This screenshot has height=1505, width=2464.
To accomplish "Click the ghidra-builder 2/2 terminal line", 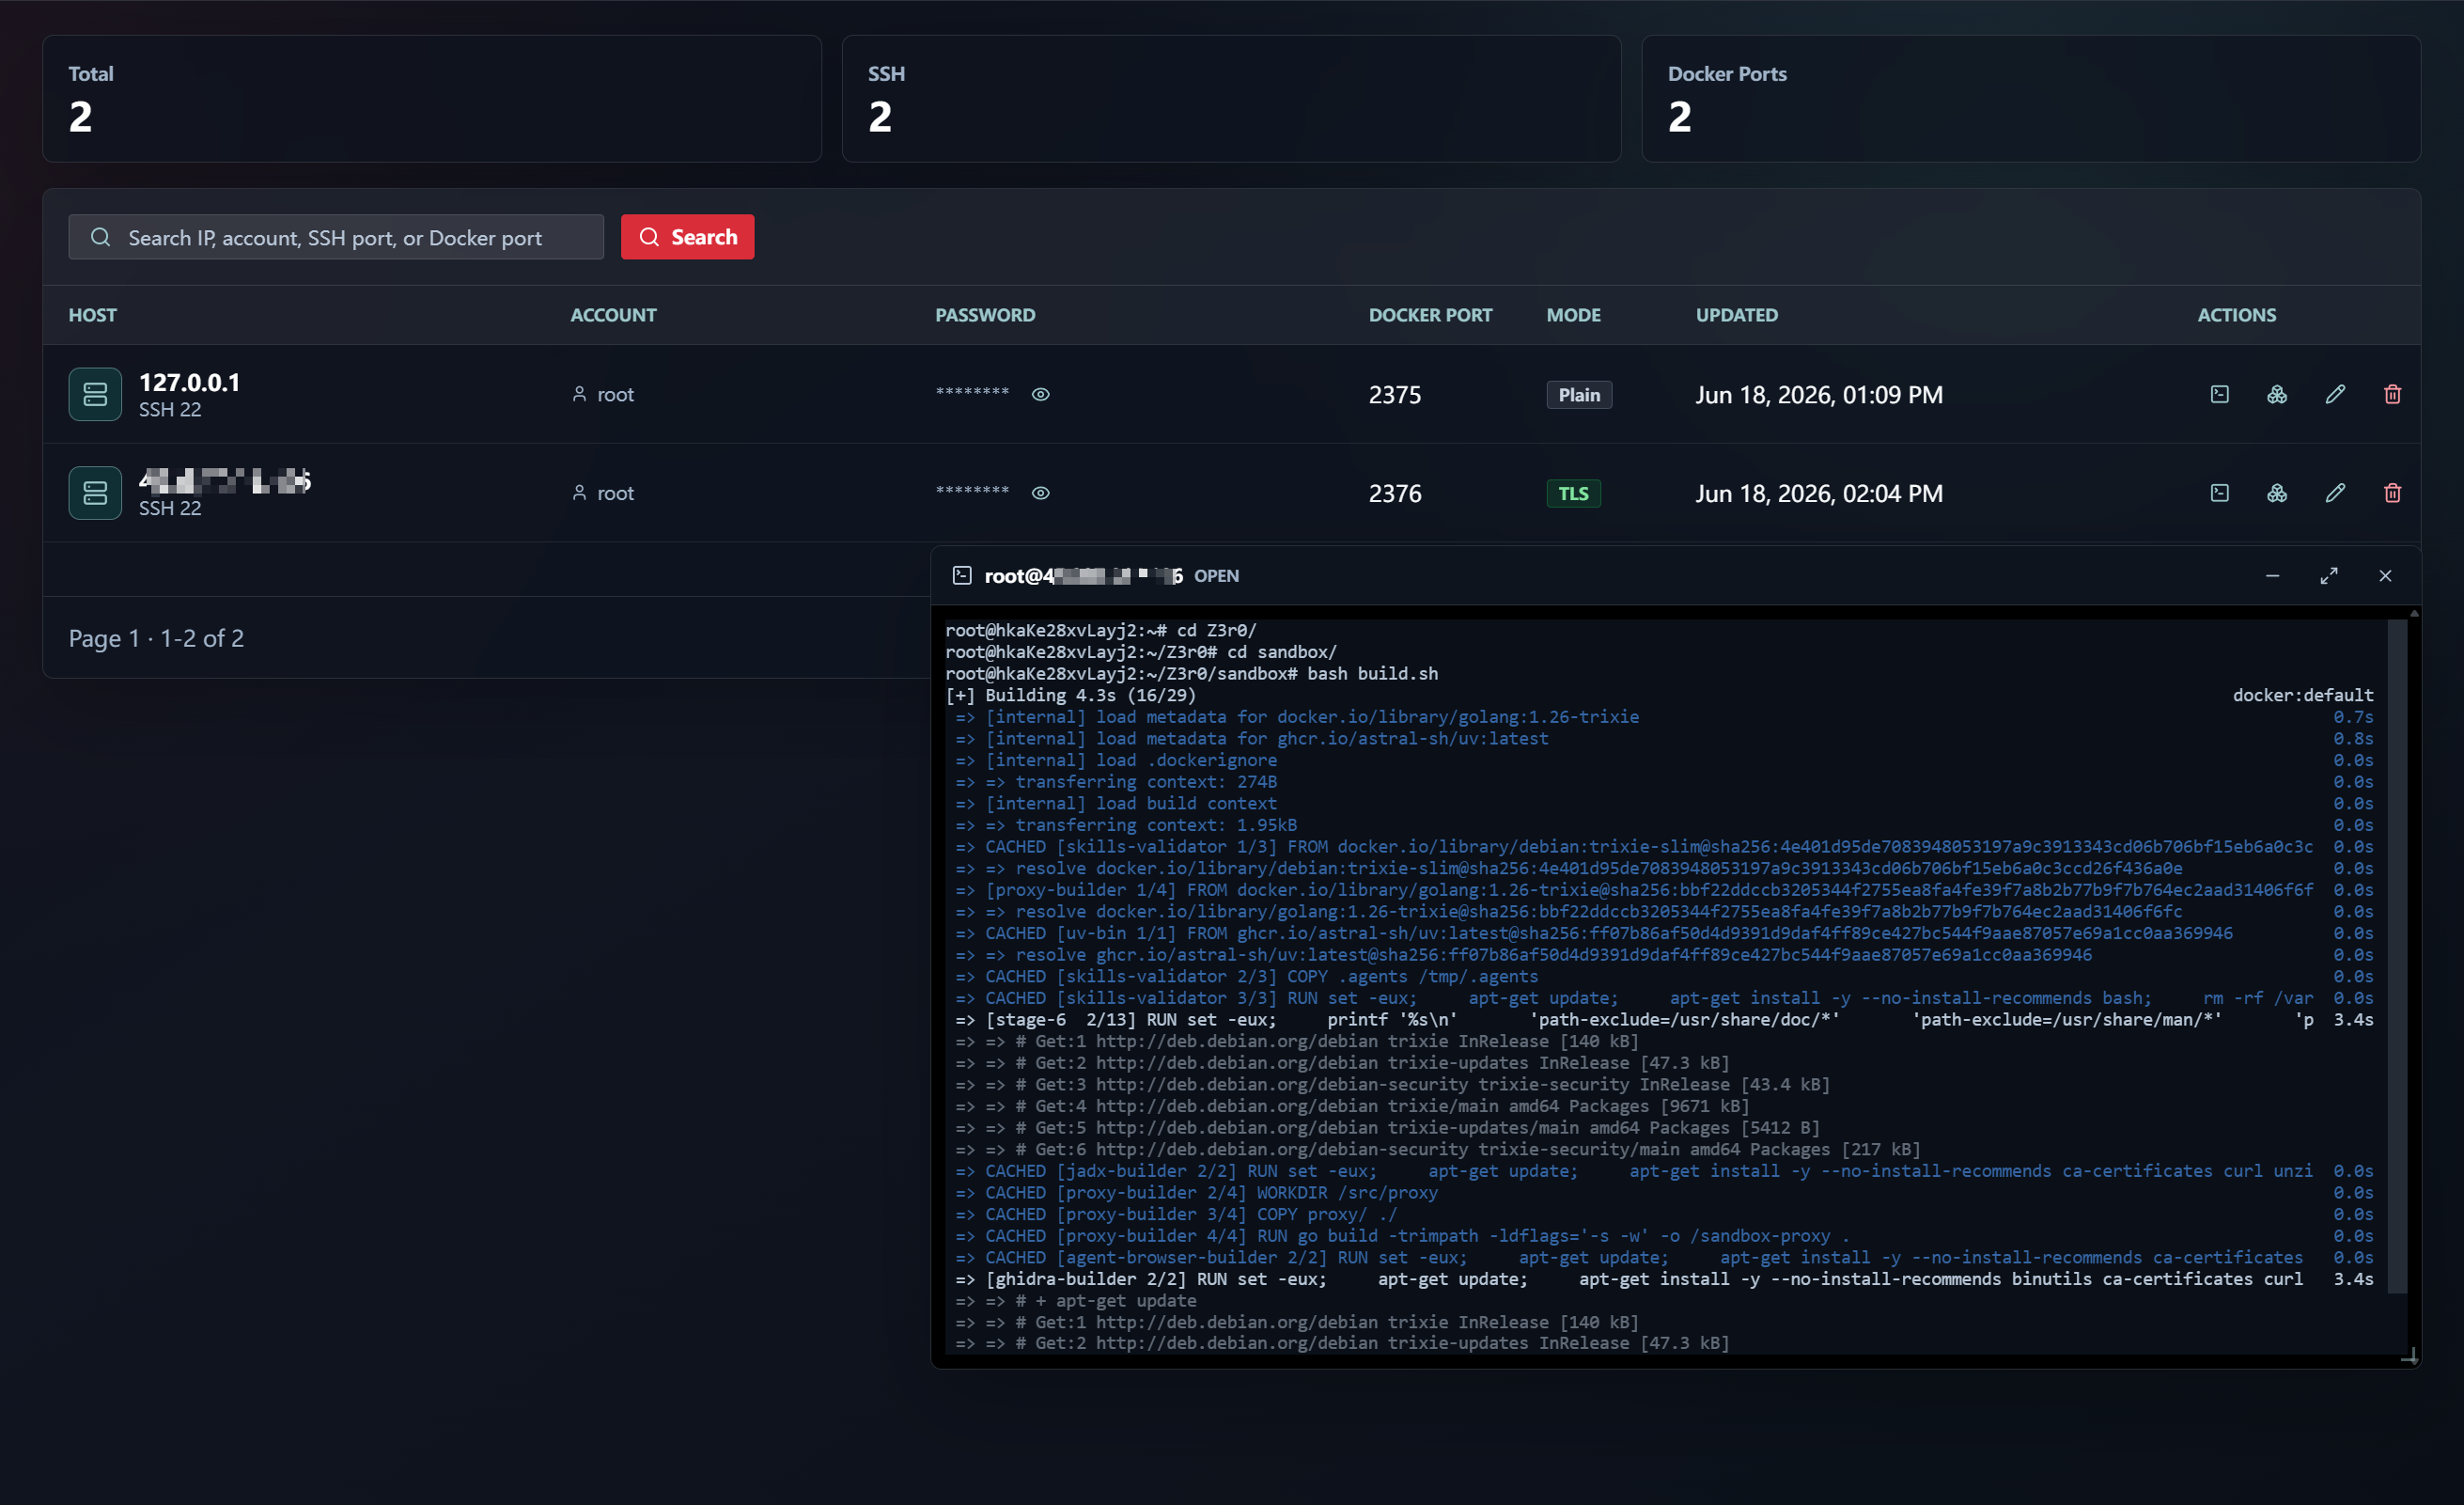I will [1664, 1279].
